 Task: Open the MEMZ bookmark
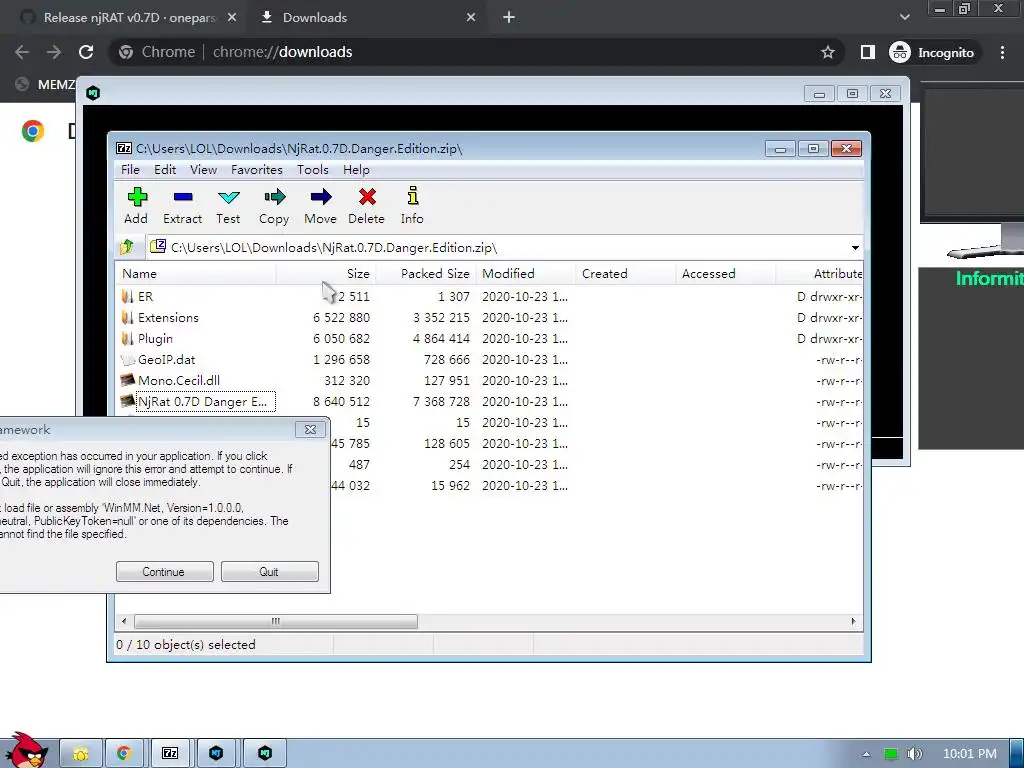[x=46, y=84]
